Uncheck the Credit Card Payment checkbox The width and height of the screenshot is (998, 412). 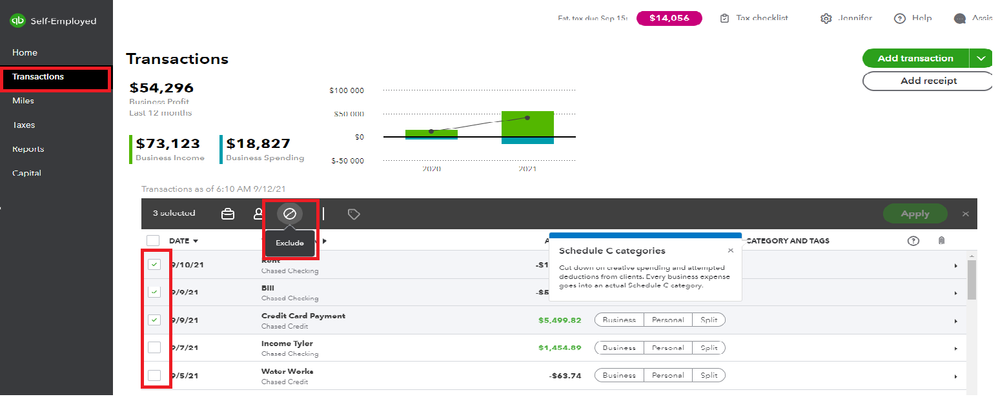point(154,320)
